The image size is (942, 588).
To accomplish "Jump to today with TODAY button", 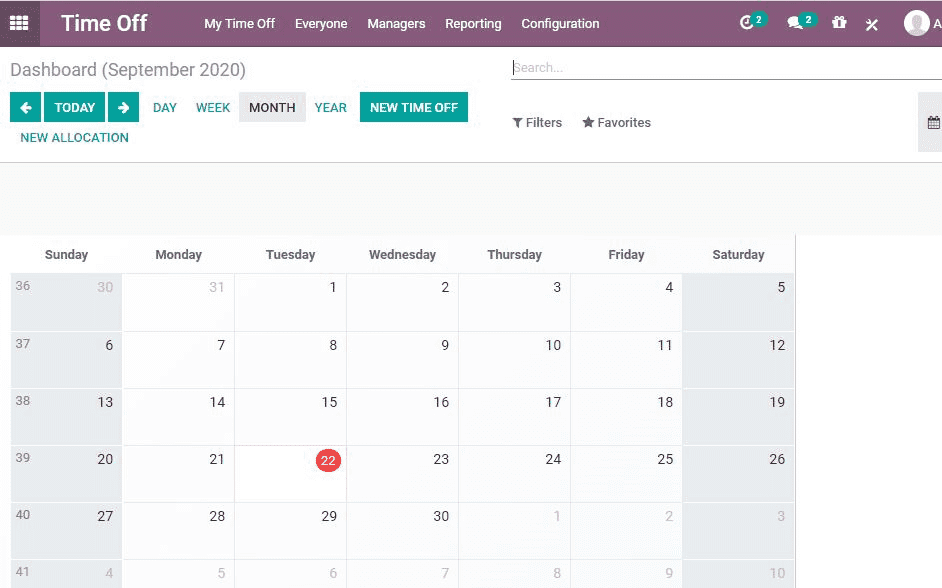I will point(74,108).
